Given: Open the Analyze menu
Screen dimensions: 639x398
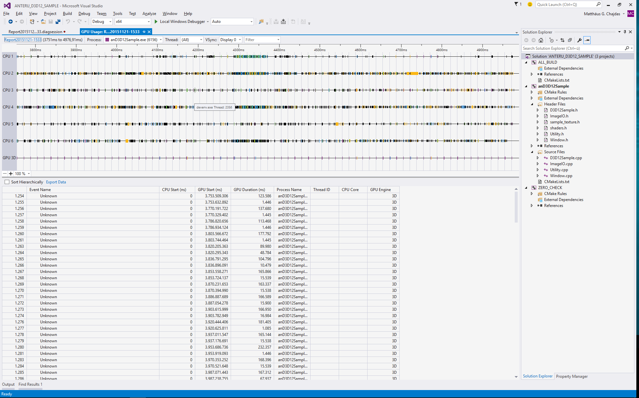Looking at the screenshot, I should pyautogui.click(x=149, y=13).
